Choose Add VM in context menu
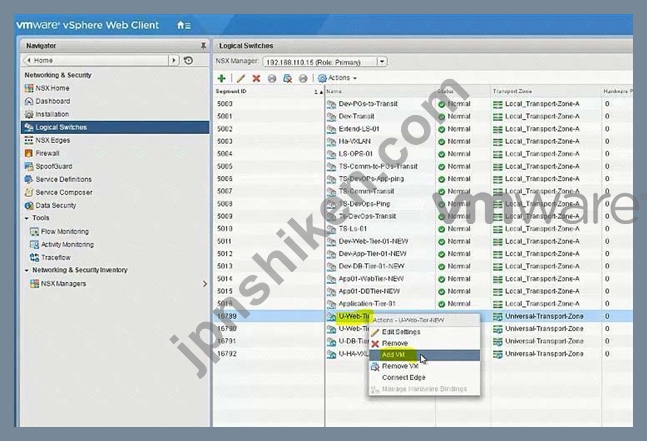The width and height of the screenshot is (647, 441). (x=425, y=355)
